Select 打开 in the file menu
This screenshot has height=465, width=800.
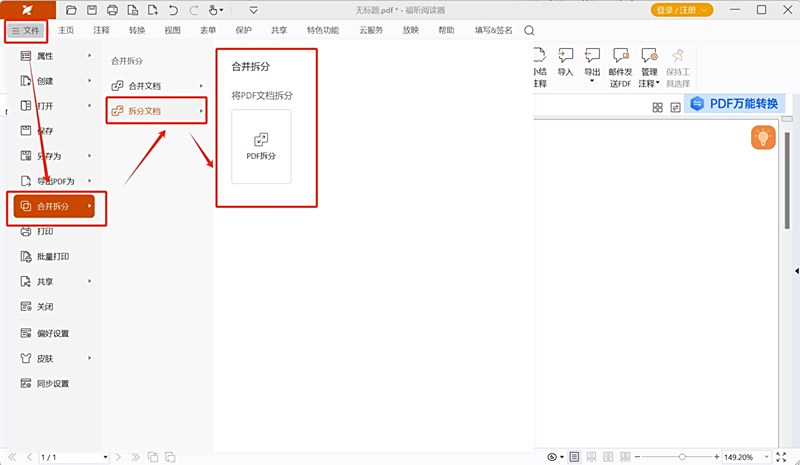(56, 106)
